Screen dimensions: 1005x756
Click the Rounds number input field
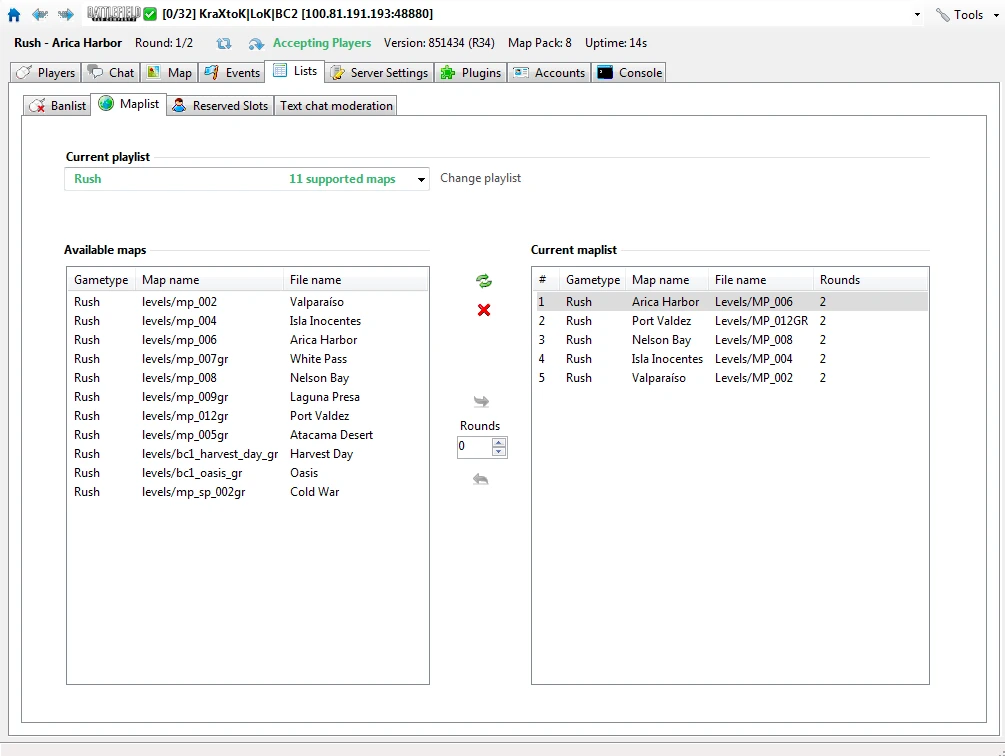[x=473, y=447]
